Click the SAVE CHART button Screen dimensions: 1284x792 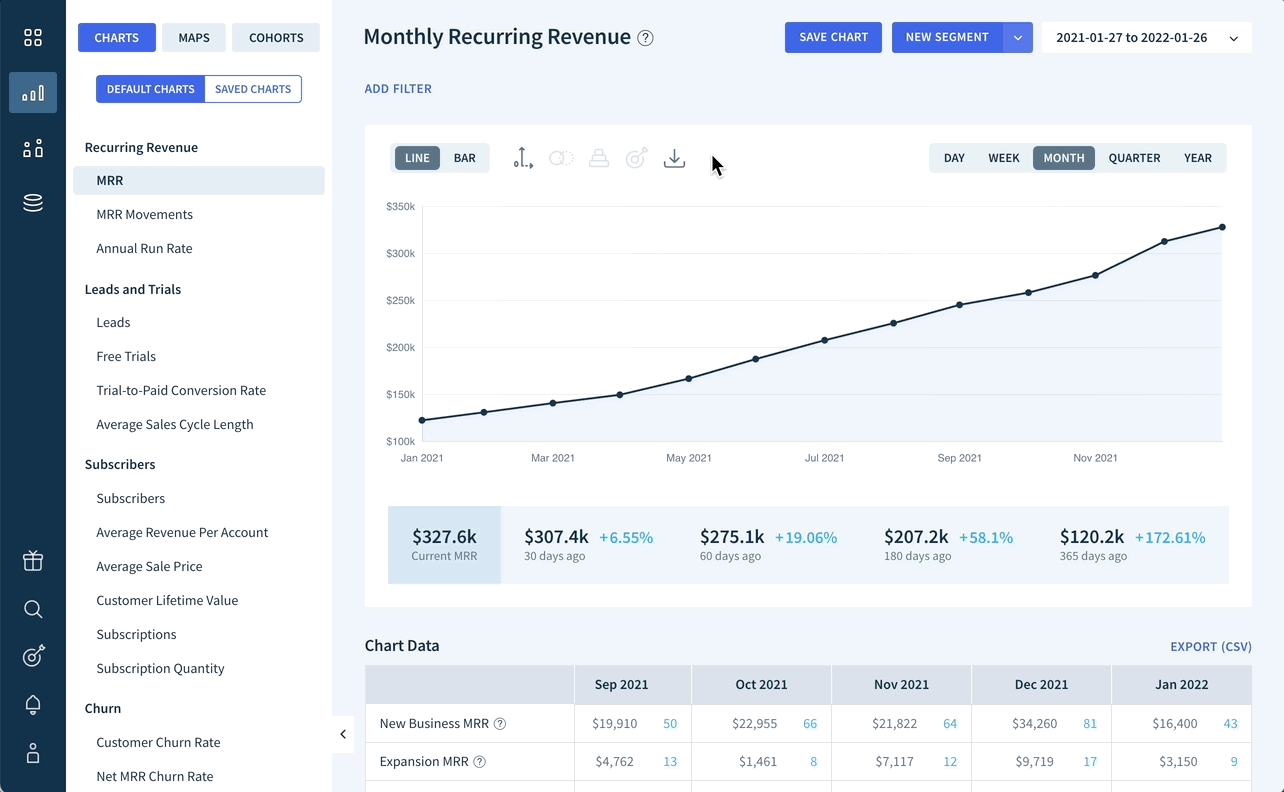coord(834,38)
